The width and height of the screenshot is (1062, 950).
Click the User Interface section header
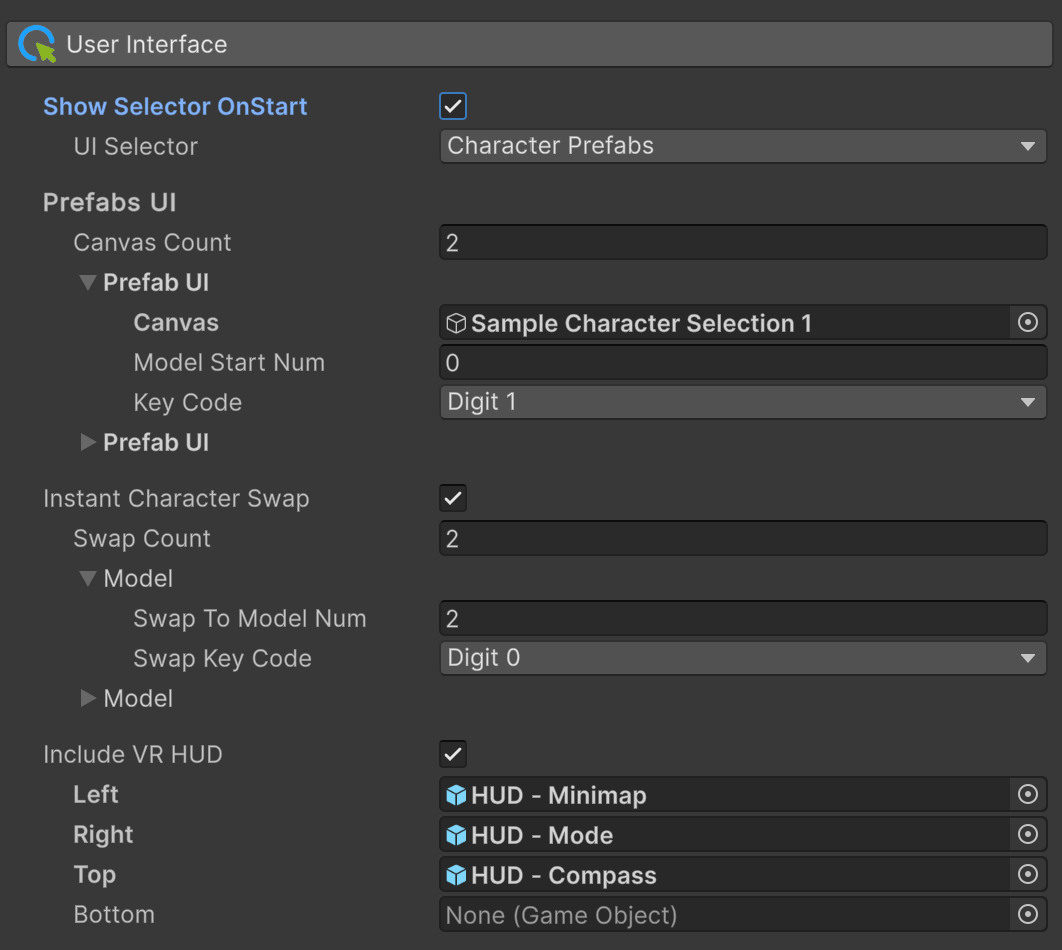click(x=530, y=45)
